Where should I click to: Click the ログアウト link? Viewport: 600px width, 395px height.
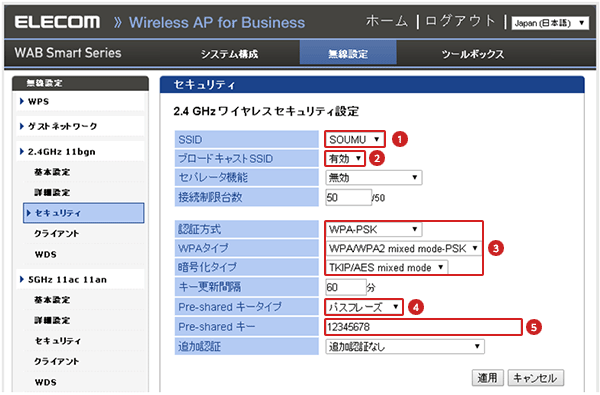tap(460, 21)
